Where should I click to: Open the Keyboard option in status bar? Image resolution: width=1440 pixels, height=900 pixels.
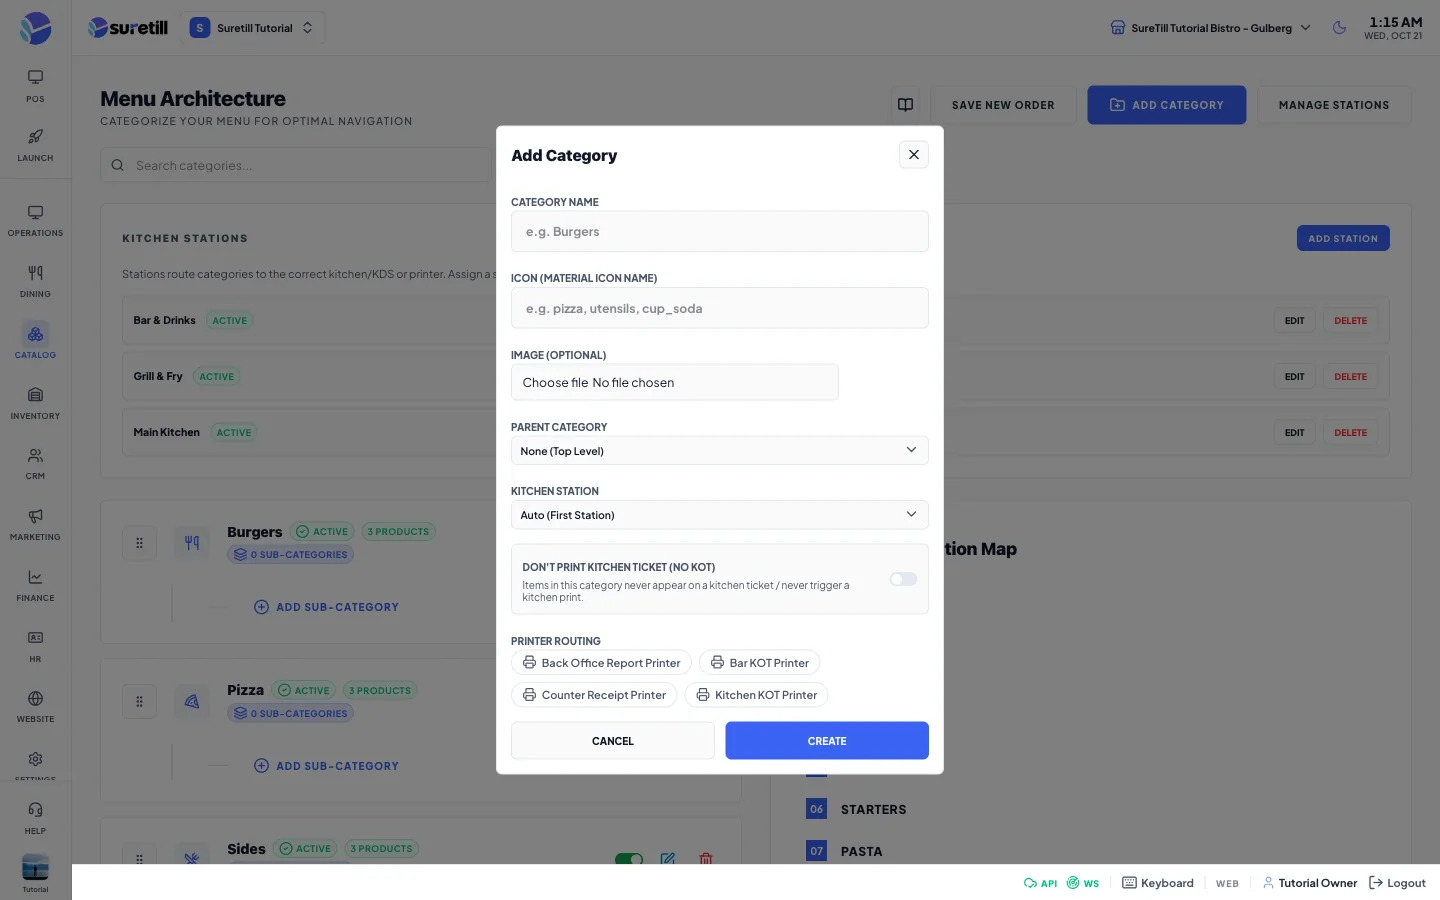(x=1158, y=883)
